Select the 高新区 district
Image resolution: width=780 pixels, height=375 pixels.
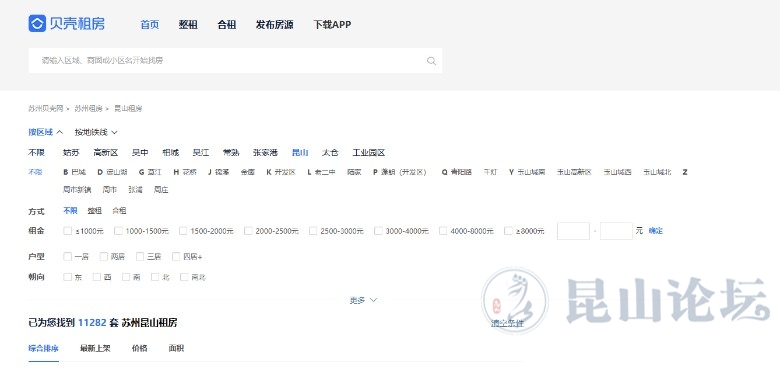(x=106, y=153)
